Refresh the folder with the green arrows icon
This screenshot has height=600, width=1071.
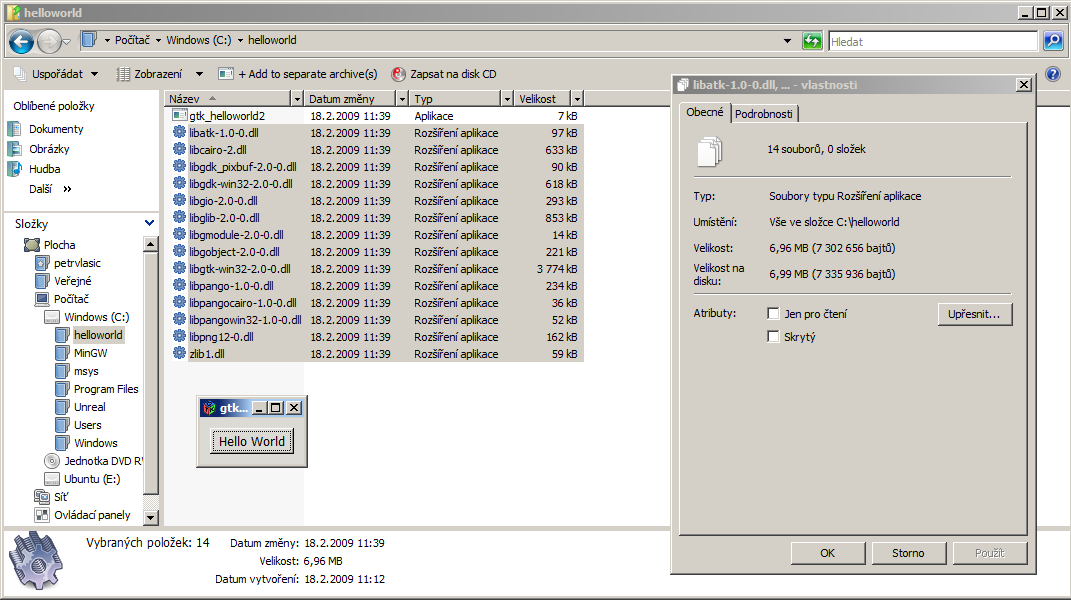(x=812, y=41)
